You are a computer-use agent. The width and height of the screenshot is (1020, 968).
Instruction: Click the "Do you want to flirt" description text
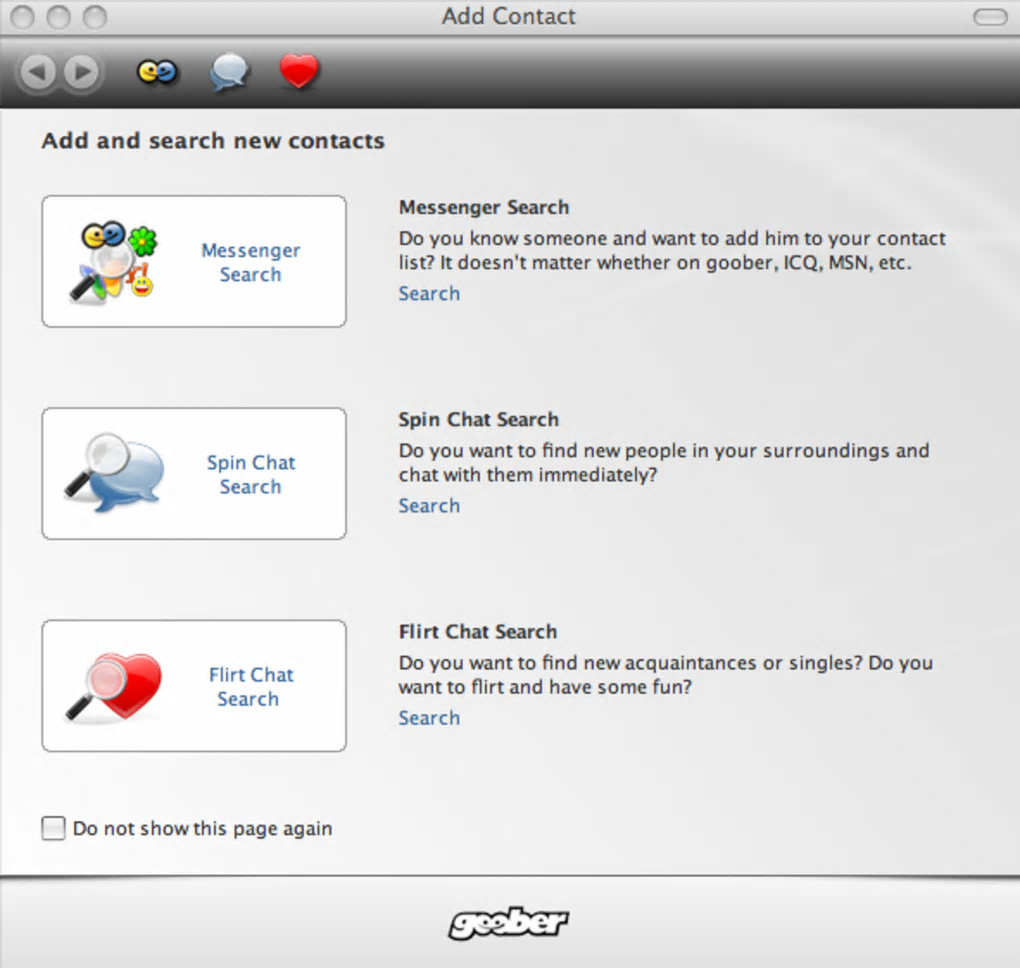[665, 675]
